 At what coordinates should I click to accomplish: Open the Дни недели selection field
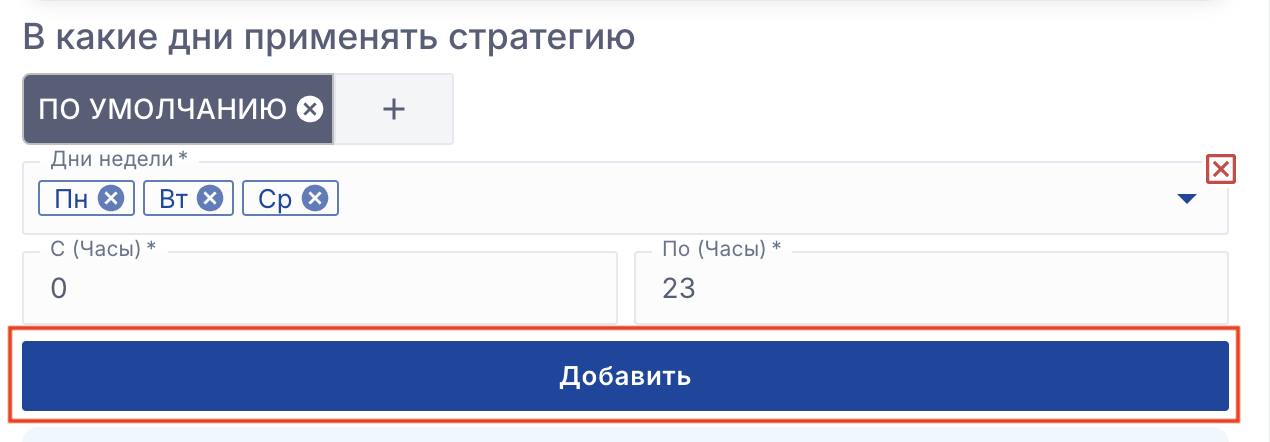tap(700, 199)
